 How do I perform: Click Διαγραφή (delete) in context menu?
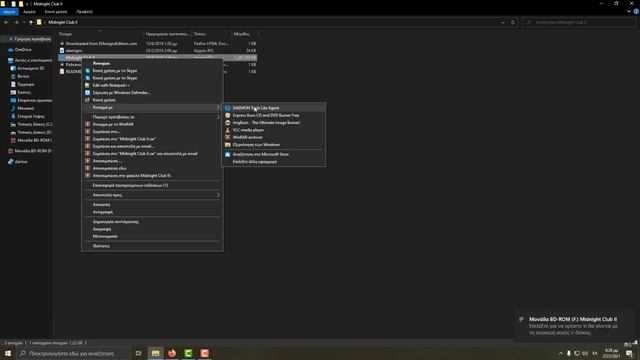tap(152, 229)
